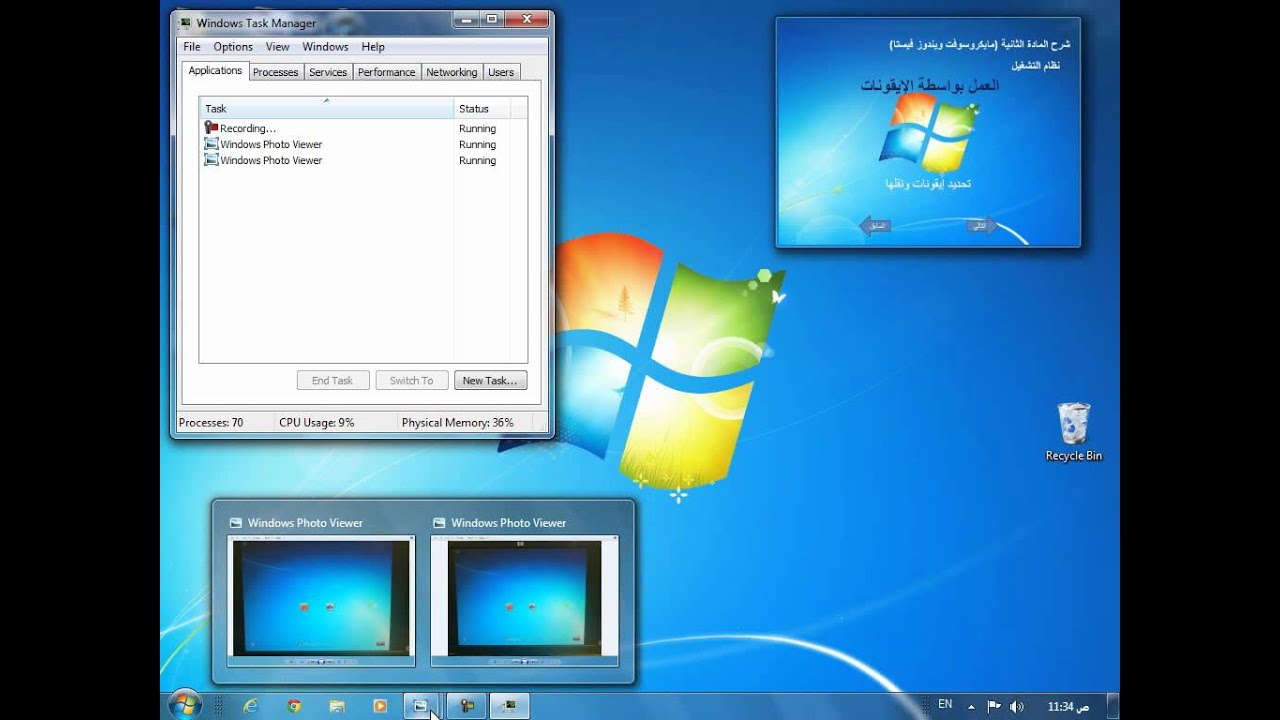Click the right arrow in the Arabic tutorial slide

pos(982,226)
